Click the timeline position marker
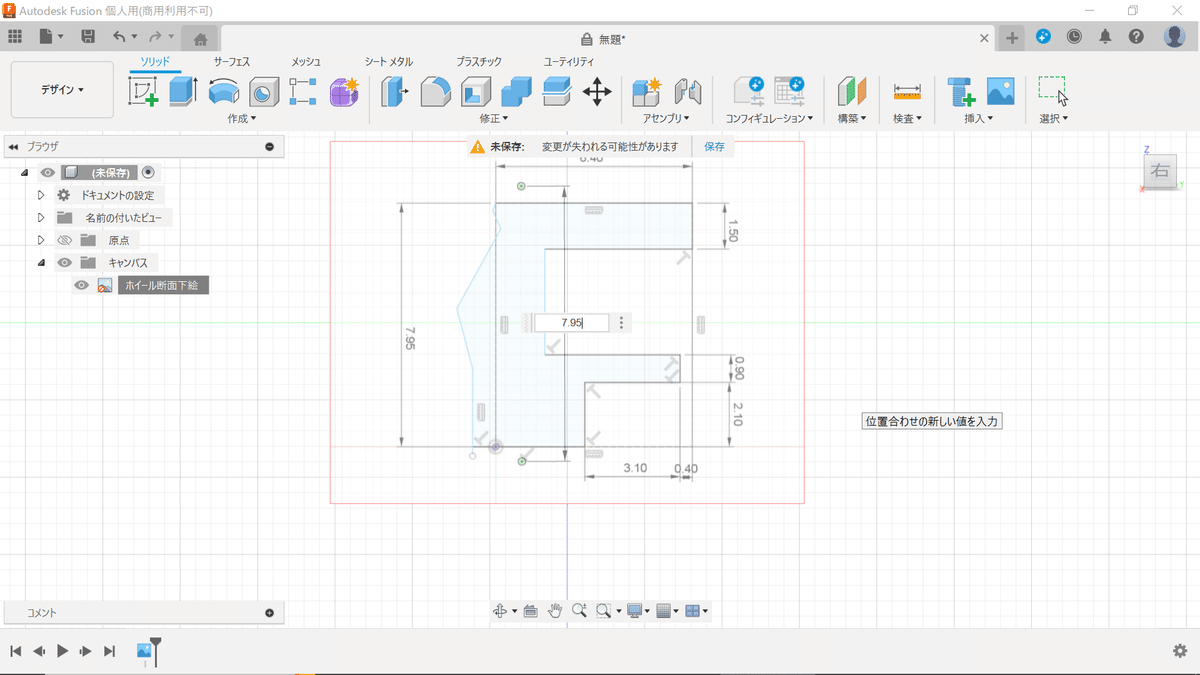This screenshot has height=675, width=1200. point(155,652)
